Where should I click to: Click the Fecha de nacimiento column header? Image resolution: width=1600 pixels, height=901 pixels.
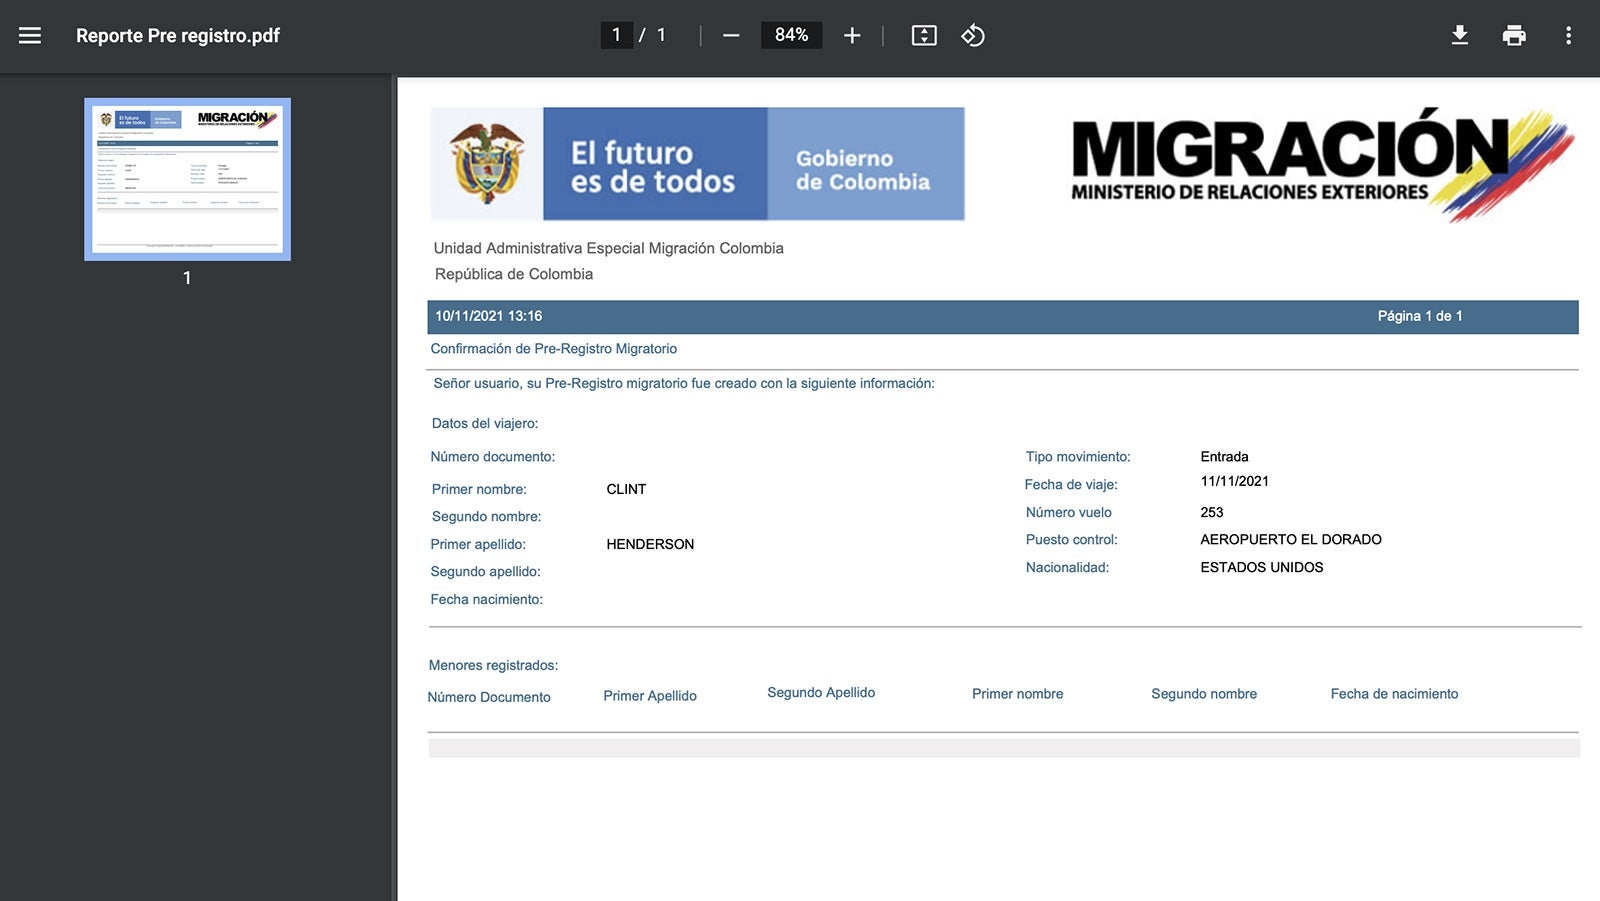pos(1395,694)
